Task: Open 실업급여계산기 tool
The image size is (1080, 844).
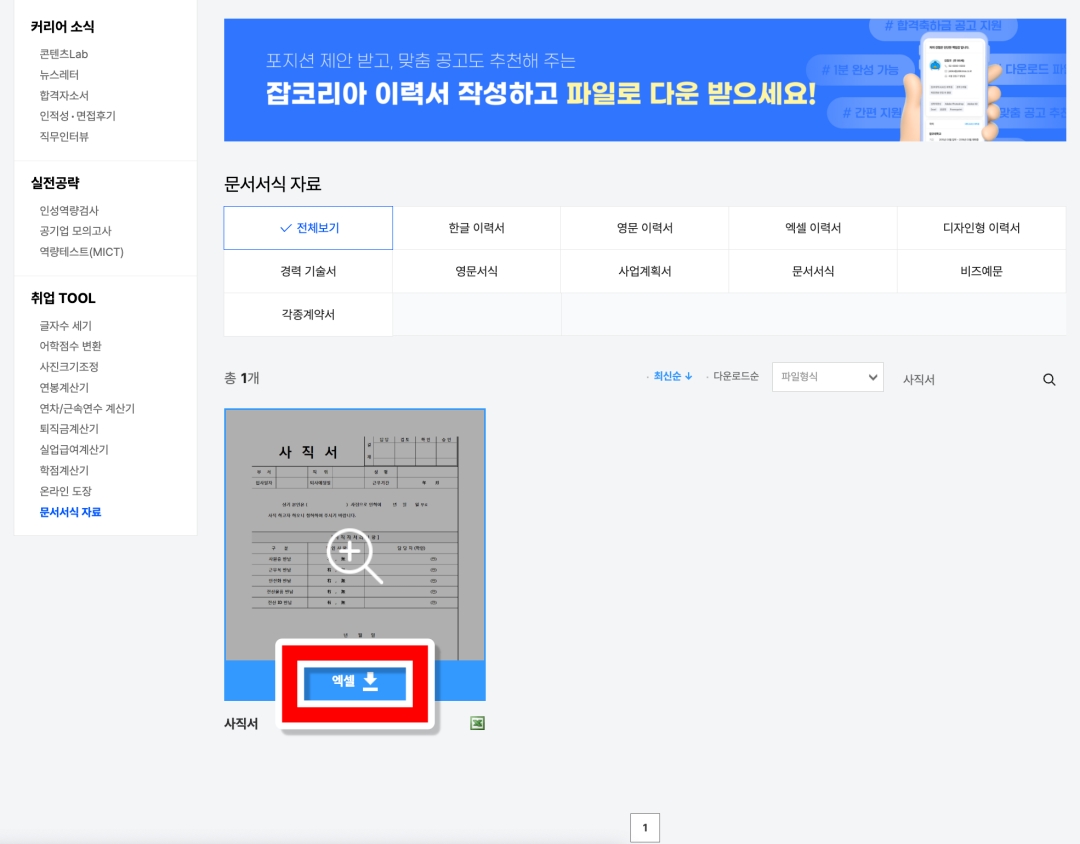Action: click(x=74, y=449)
